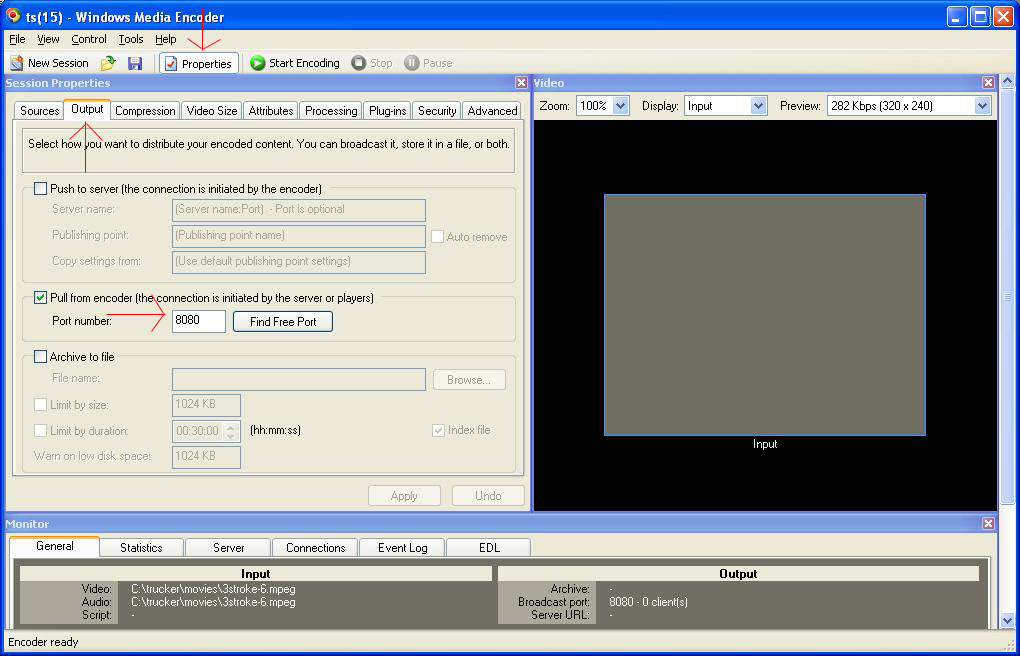Enable Archive to file checkbox
The height and width of the screenshot is (656, 1020).
tap(40, 357)
